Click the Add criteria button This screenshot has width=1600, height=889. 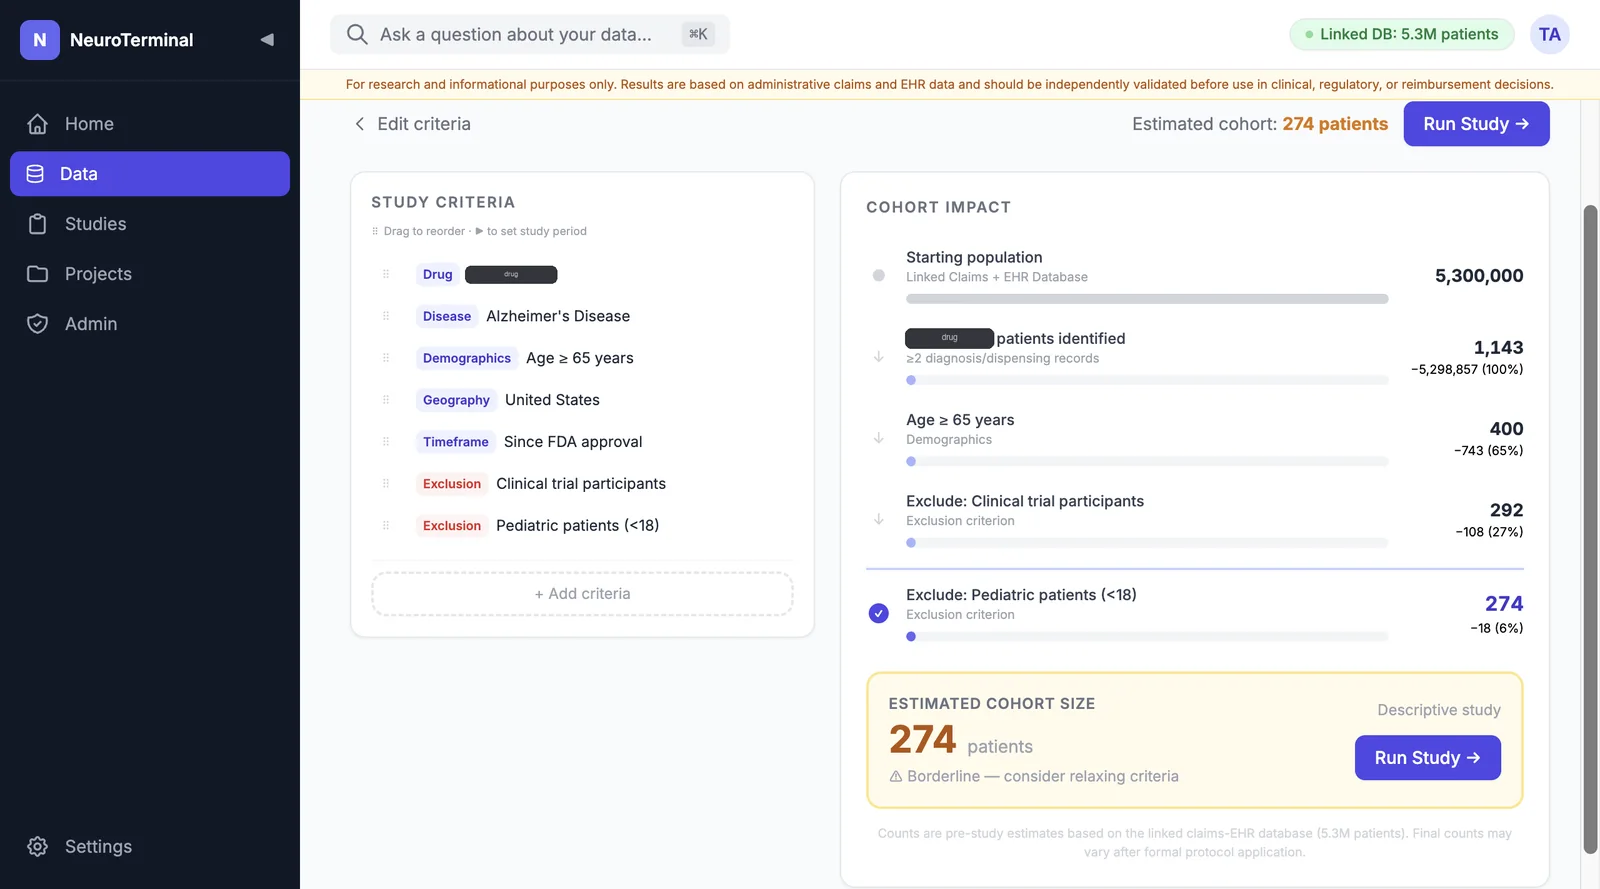pyautogui.click(x=582, y=594)
